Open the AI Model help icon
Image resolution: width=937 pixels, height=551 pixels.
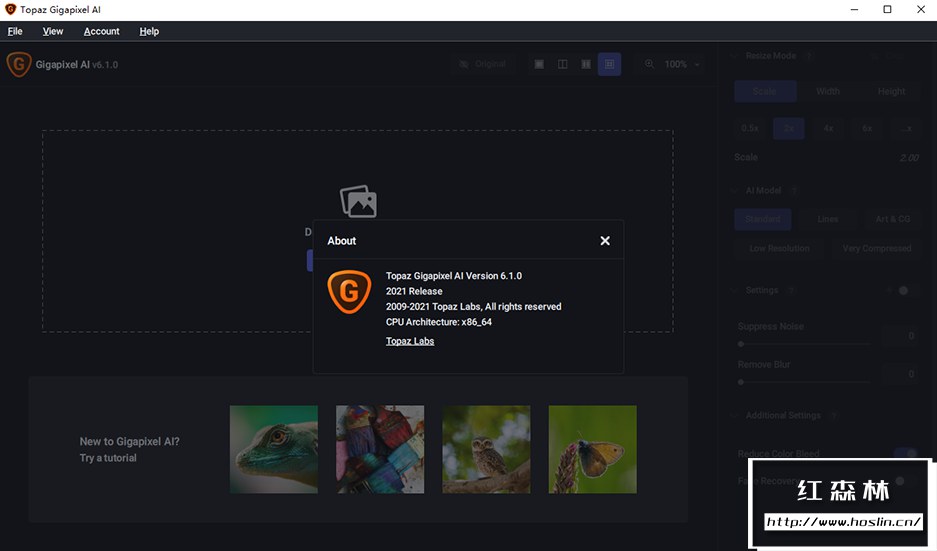point(794,191)
